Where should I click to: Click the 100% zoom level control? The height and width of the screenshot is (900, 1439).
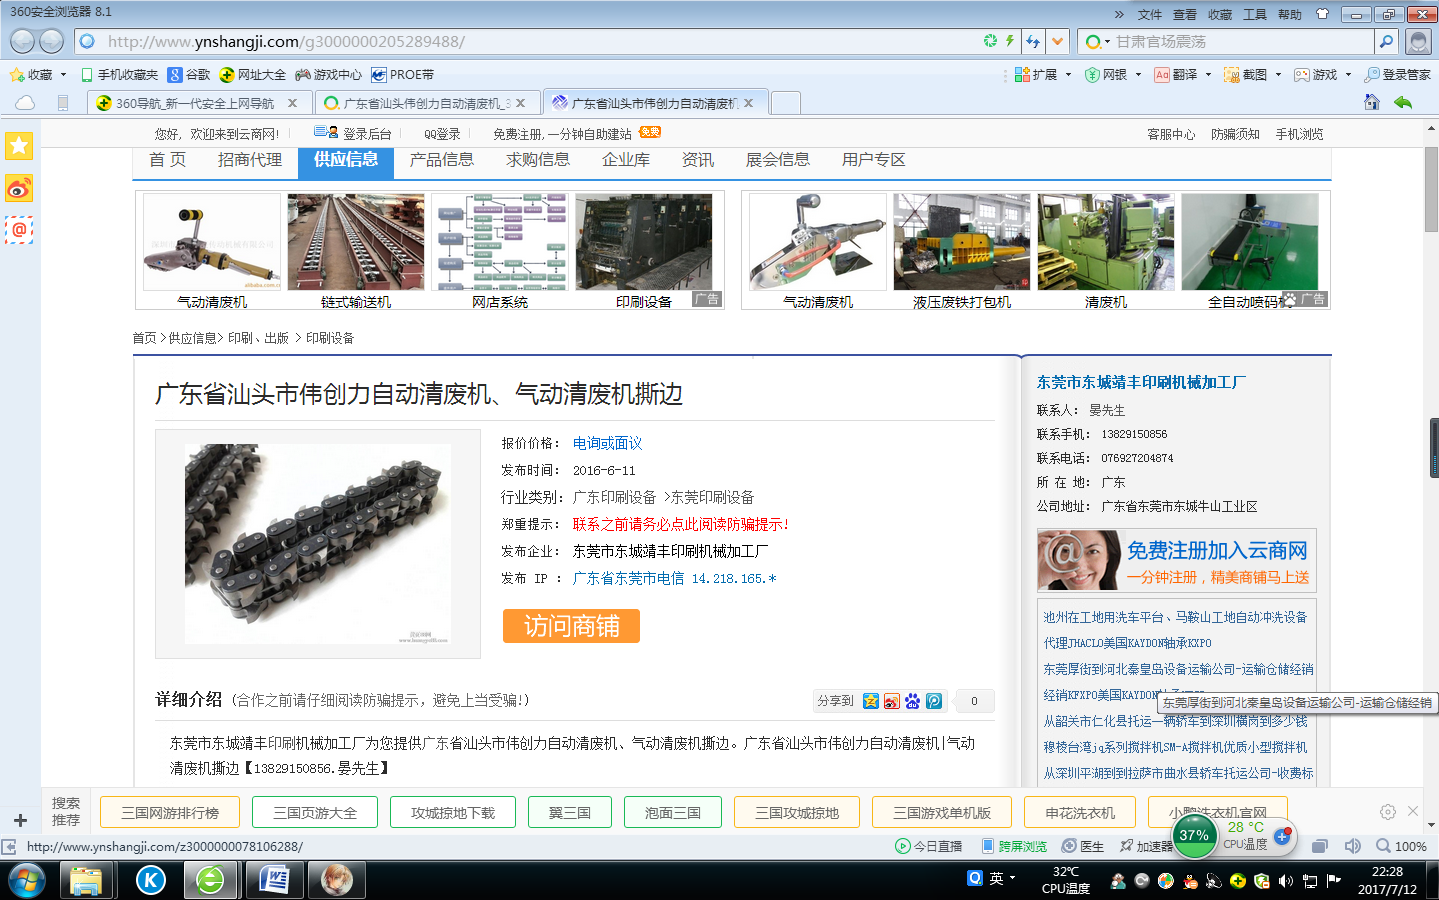tap(1401, 846)
